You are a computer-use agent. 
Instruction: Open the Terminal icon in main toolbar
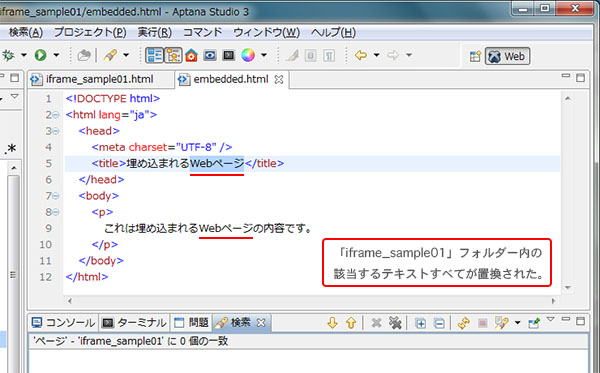228,55
